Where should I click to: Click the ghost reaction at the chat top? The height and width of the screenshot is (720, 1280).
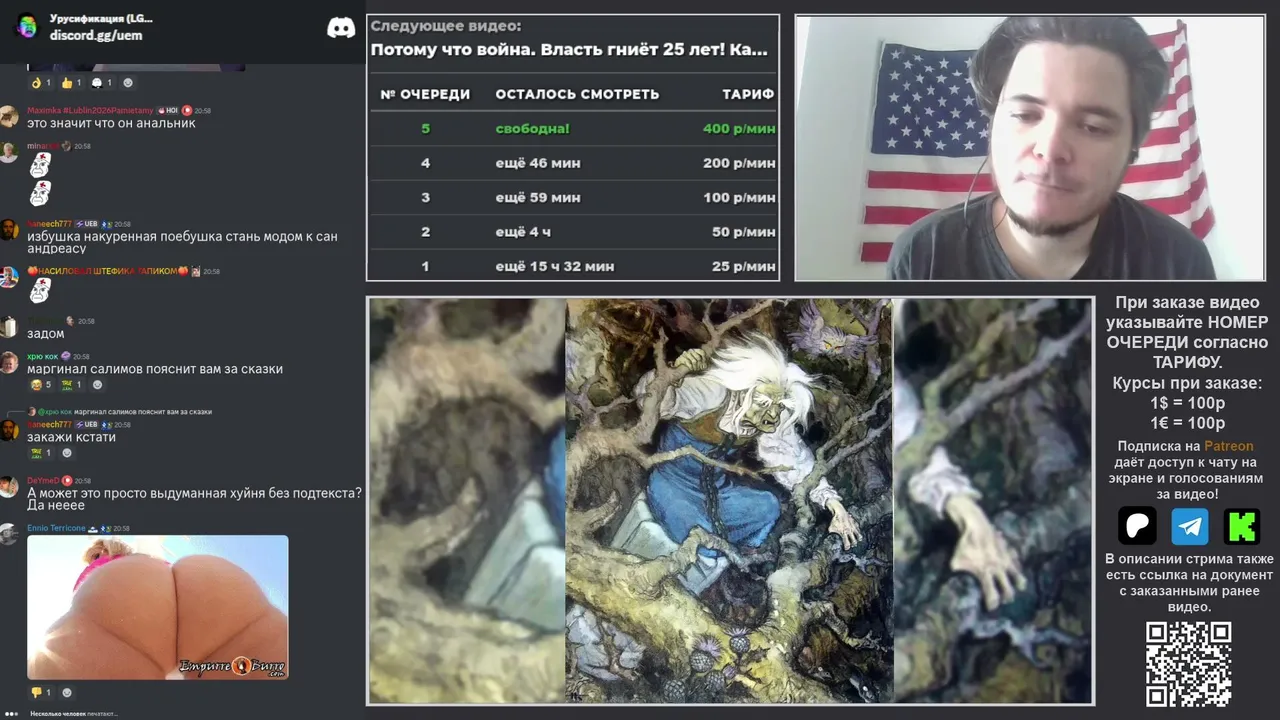coord(102,83)
